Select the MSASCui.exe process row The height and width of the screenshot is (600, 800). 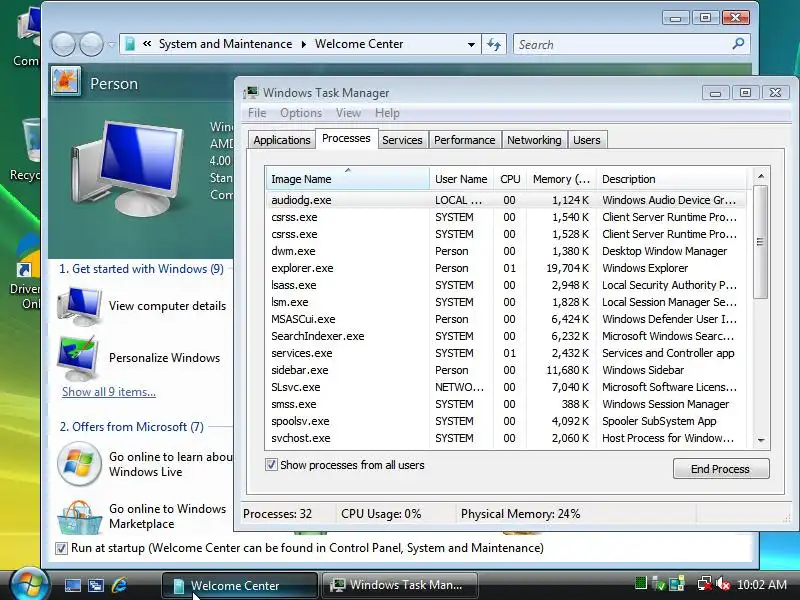pos(506,319)
